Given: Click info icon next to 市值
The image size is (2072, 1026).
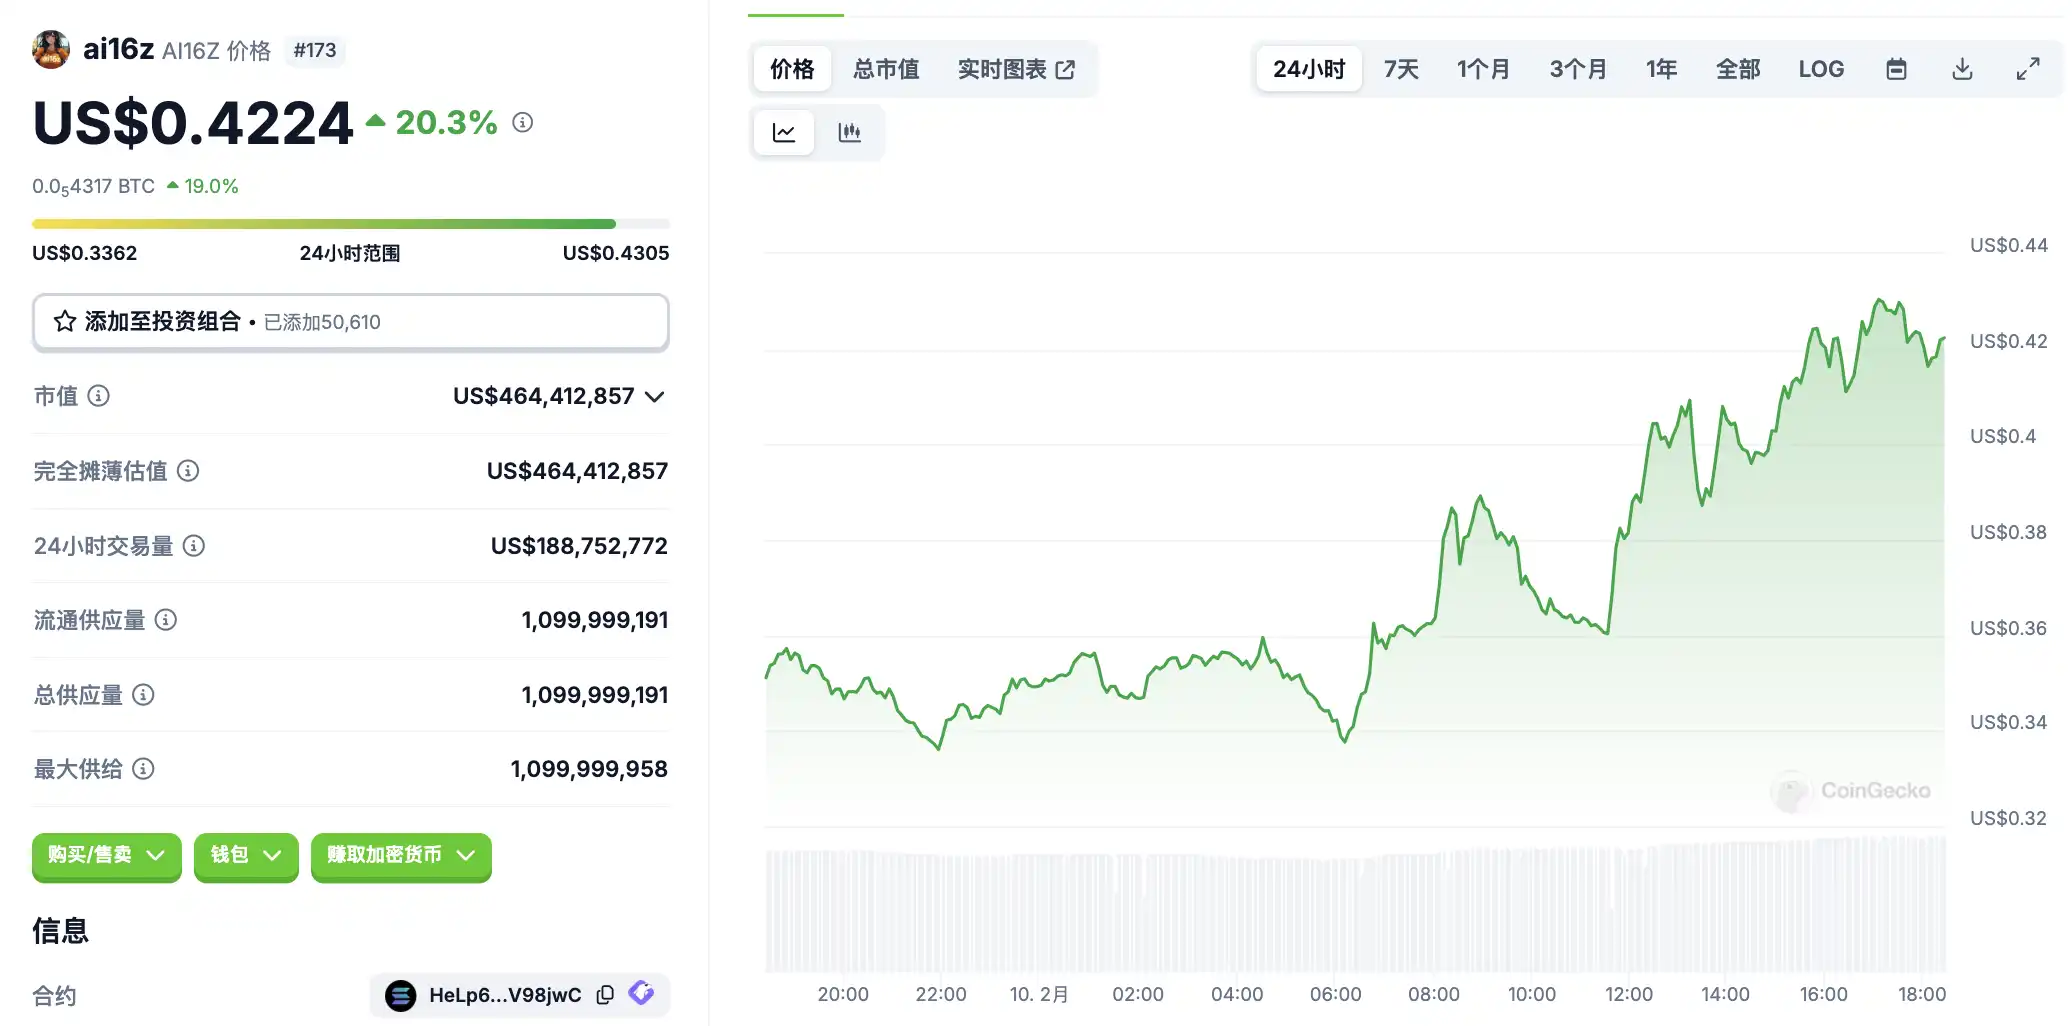Looking at the screenshot, I should (x=98, y=396).
